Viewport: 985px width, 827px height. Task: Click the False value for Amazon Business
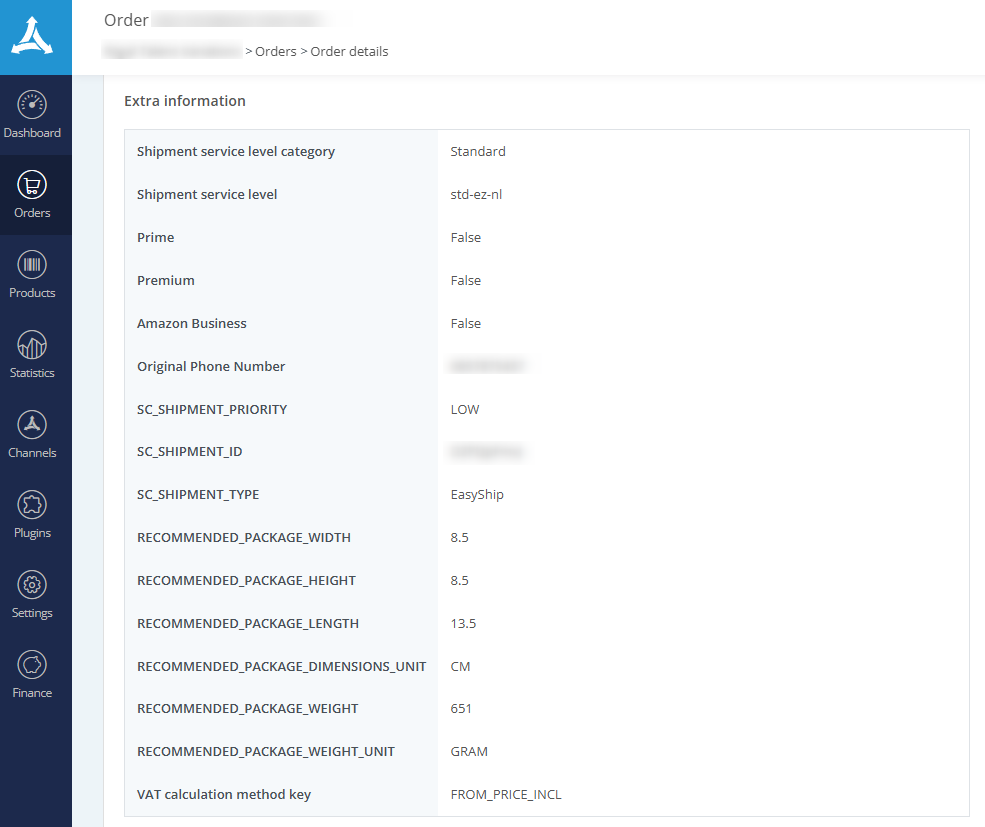pos(465,324)
